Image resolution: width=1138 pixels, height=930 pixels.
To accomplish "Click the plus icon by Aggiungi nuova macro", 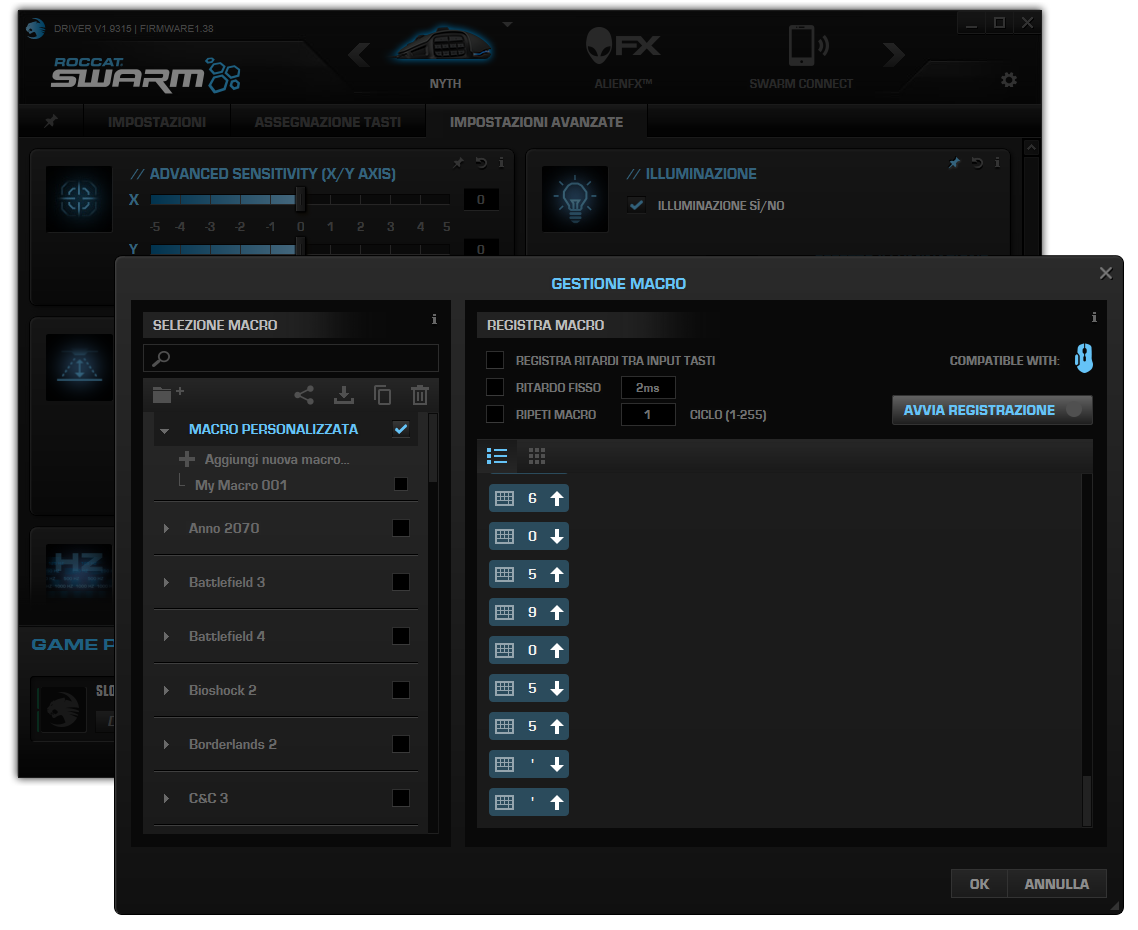I will 187,459.
